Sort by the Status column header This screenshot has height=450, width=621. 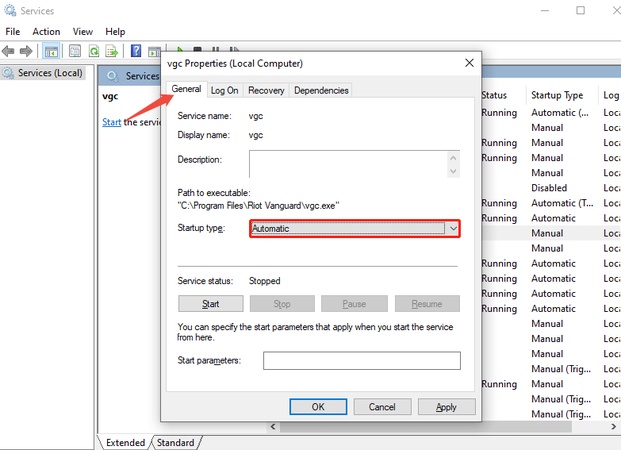click(x=494, y=95)
